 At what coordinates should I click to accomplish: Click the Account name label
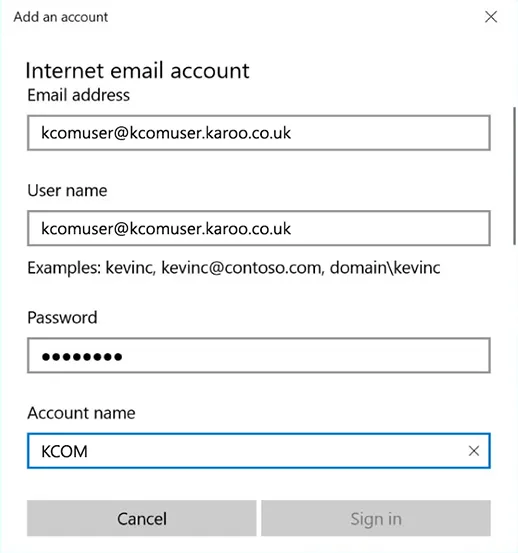point(81,413)
